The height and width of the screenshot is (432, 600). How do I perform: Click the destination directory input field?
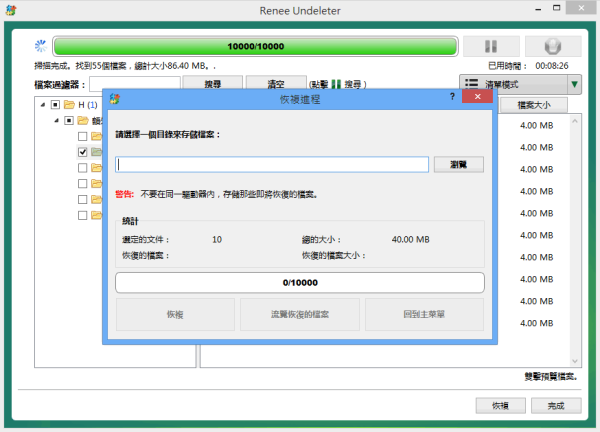[x=272, y=165]
